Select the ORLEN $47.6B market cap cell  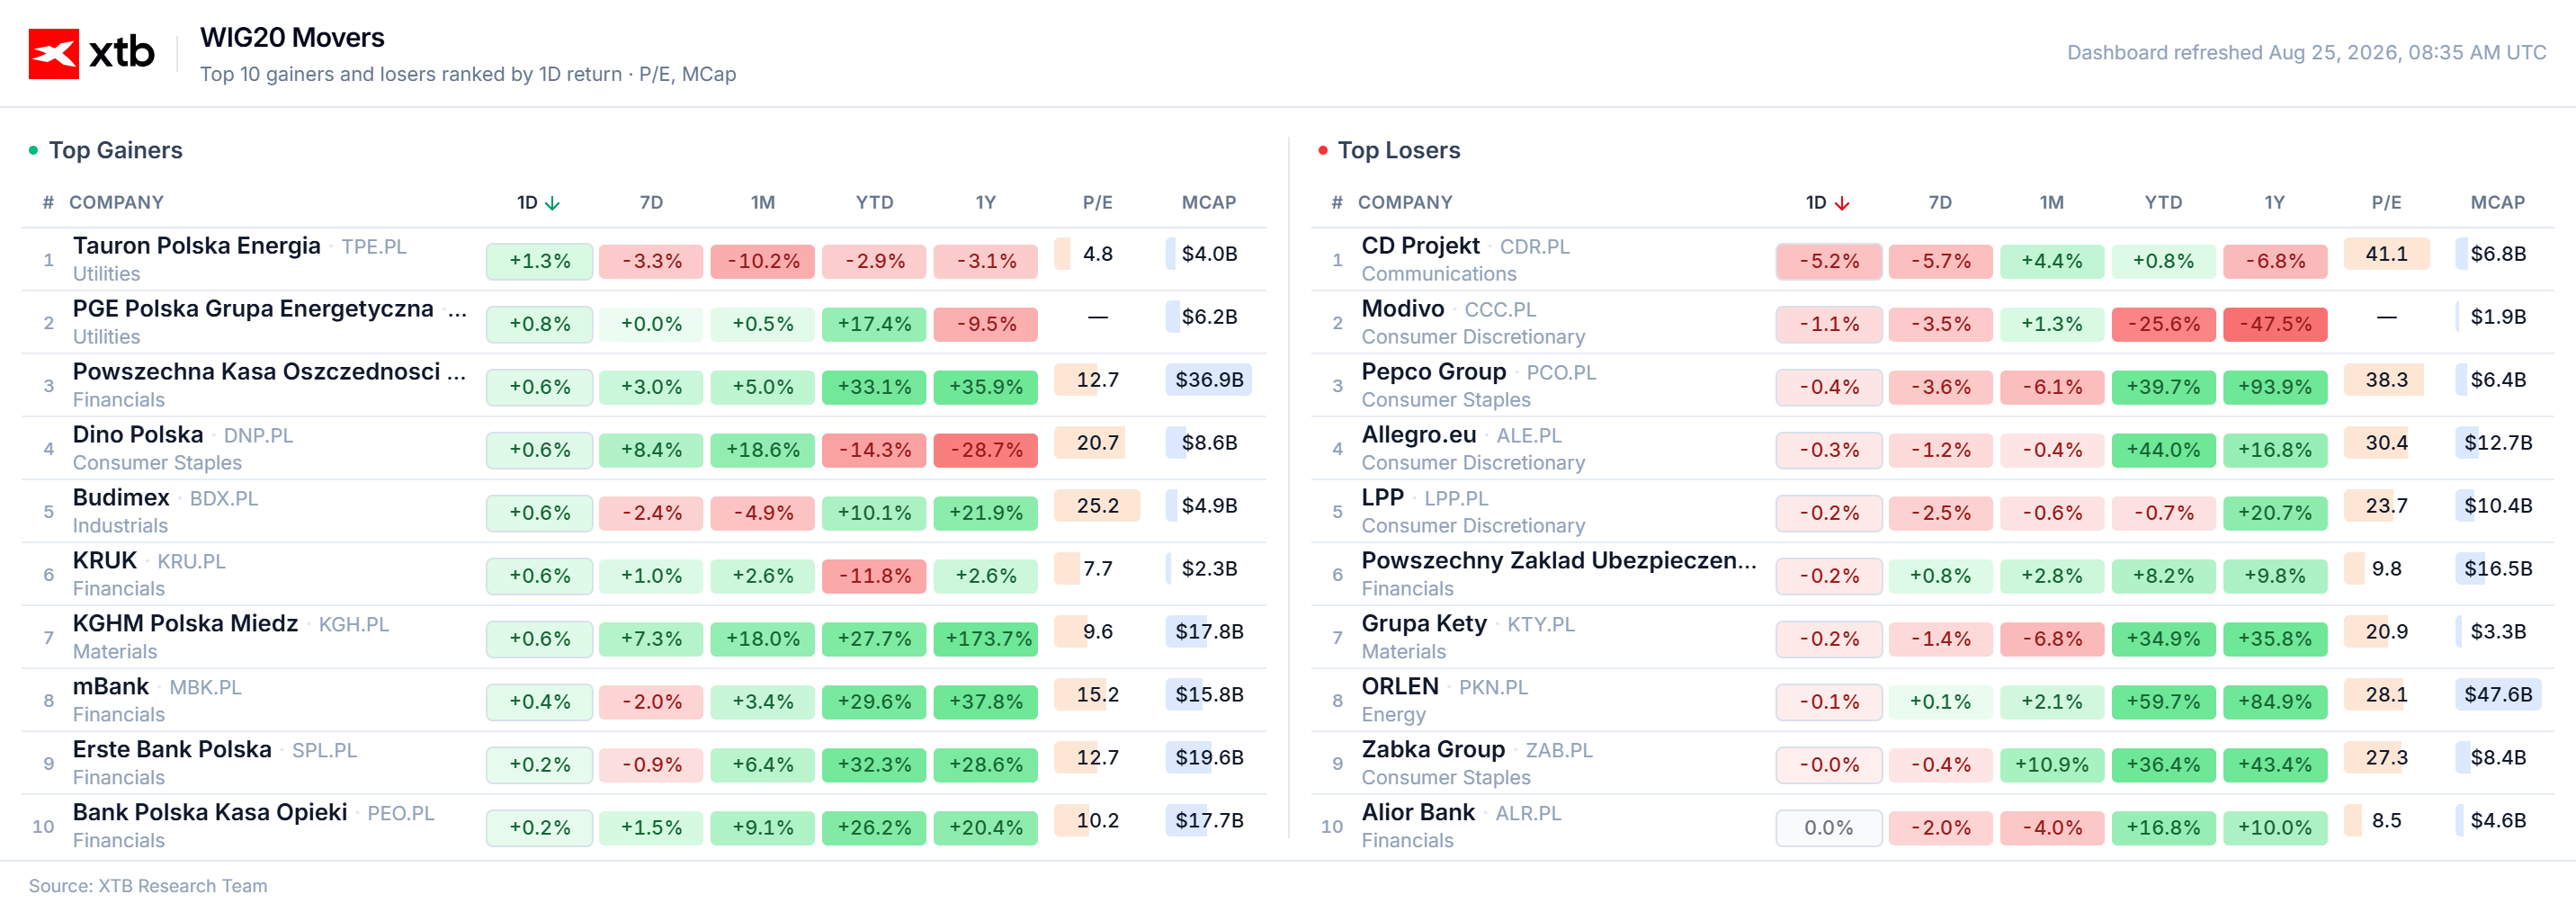coord(2497,694)
